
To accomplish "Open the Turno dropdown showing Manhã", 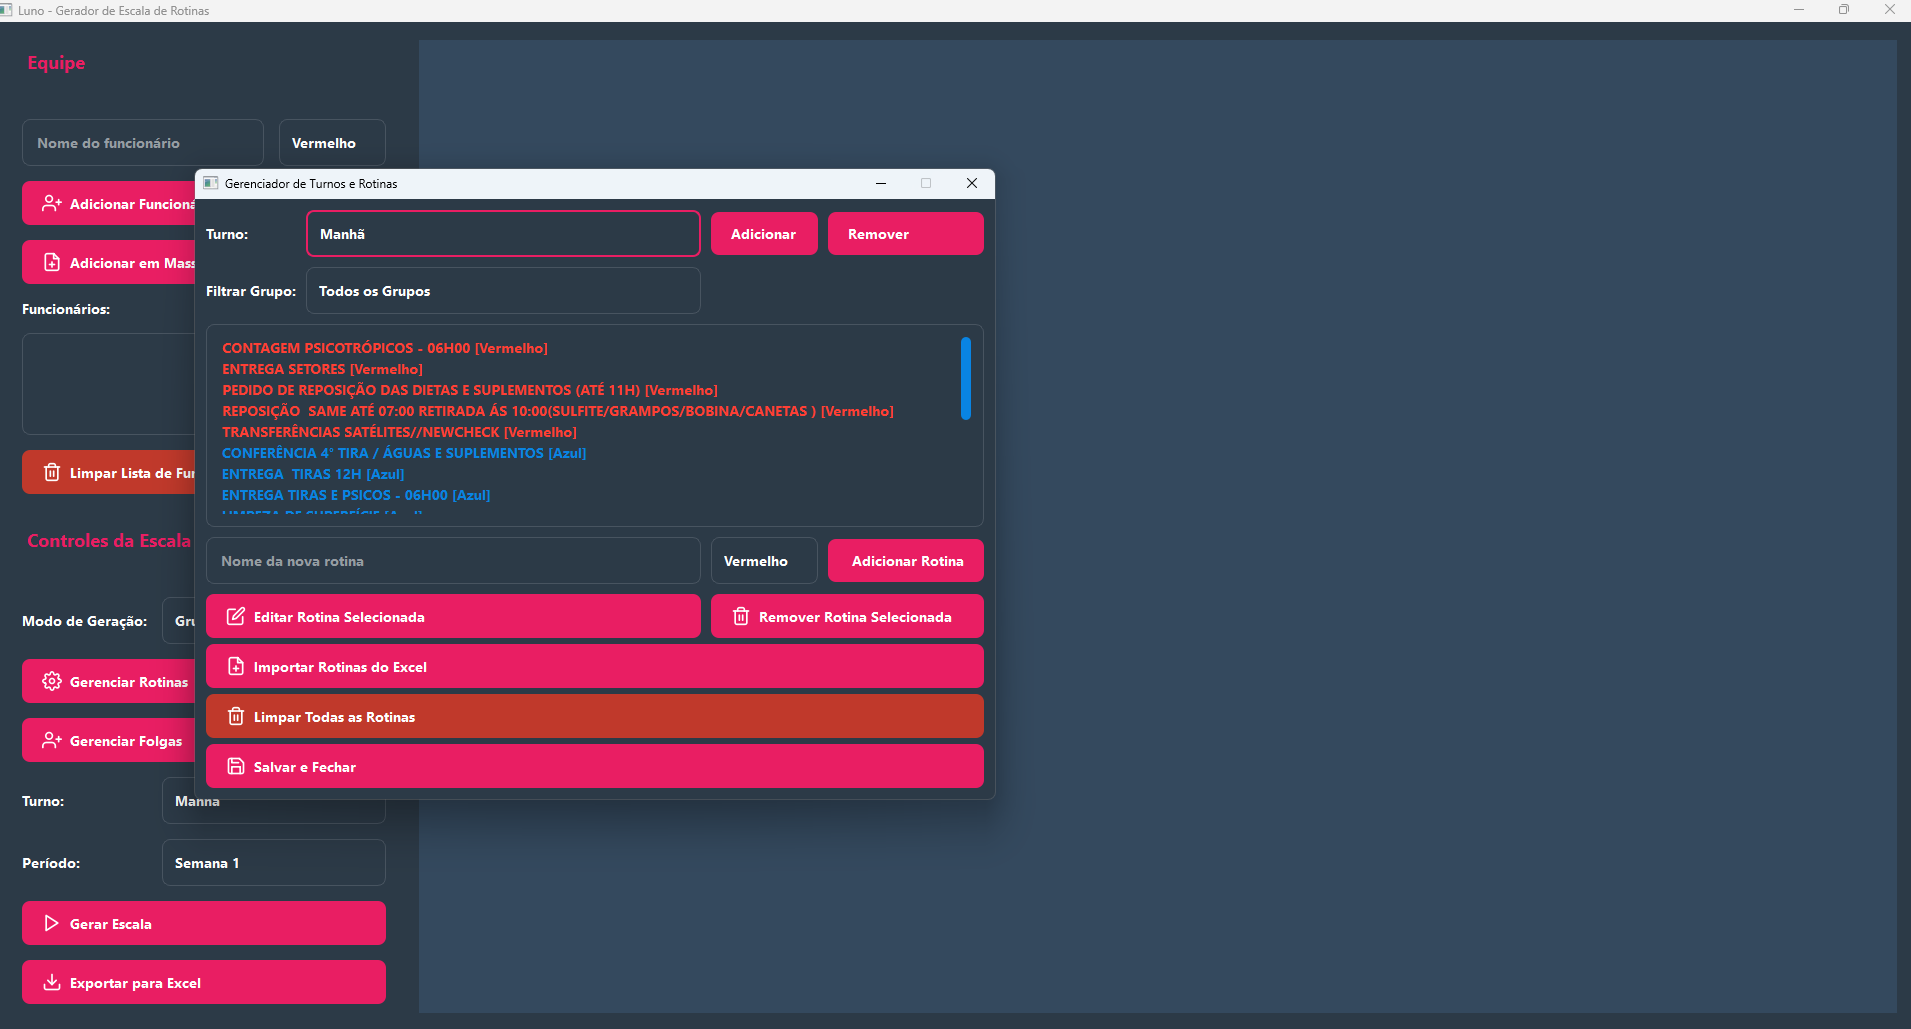I will 502,234.
